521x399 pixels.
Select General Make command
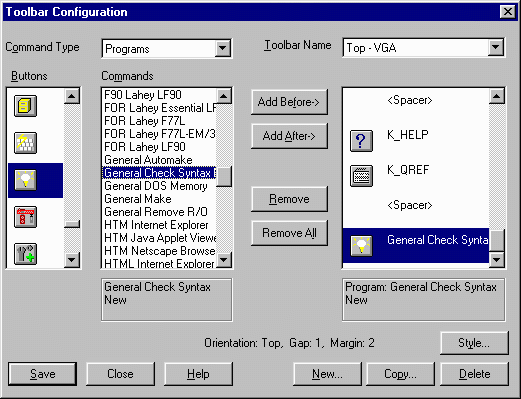tap(159, 199)
